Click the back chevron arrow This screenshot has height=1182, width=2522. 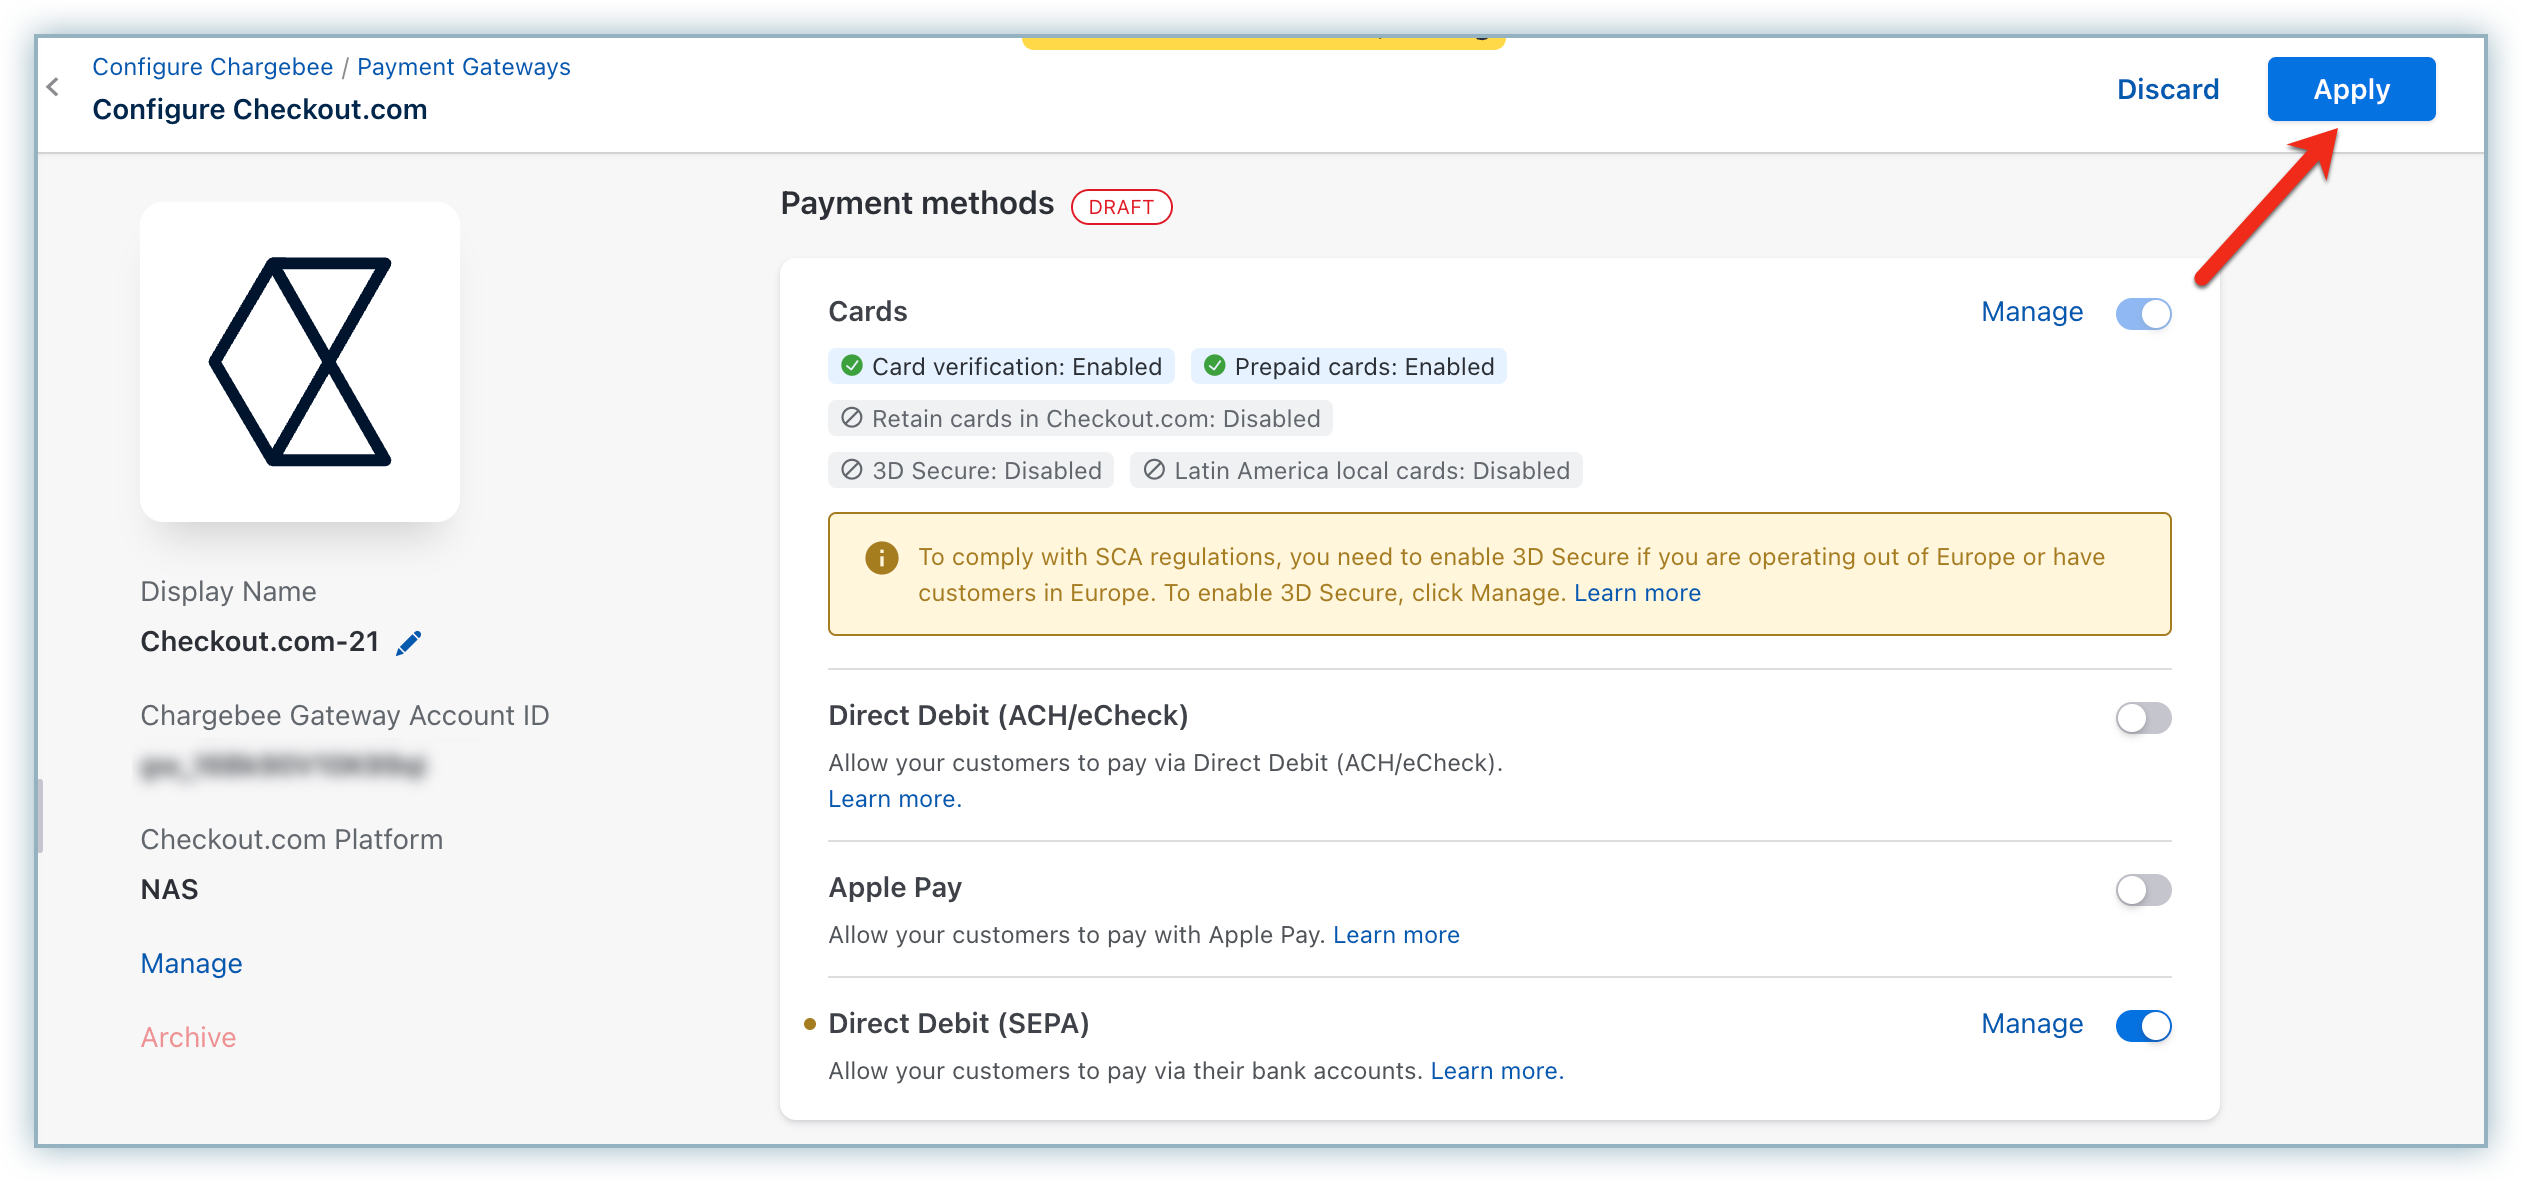[53, 87]
